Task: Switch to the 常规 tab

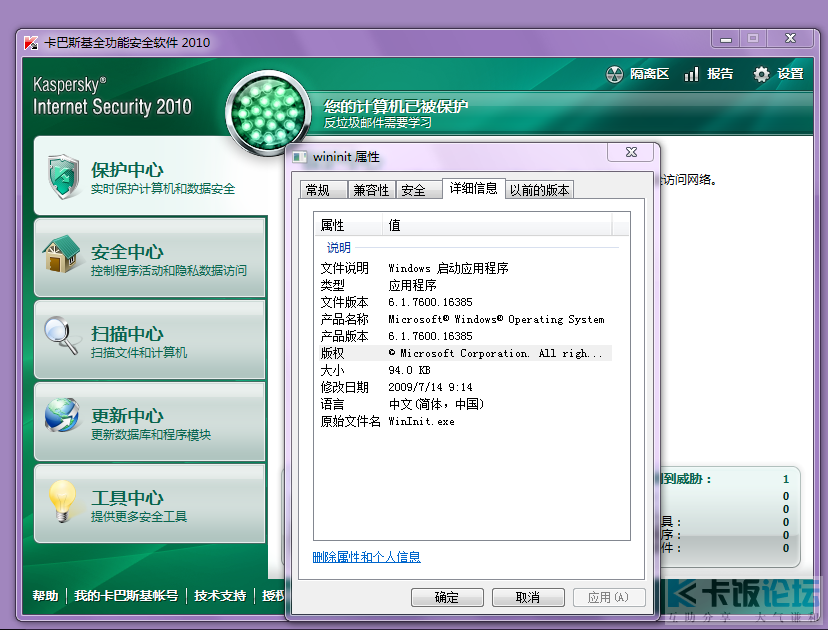Action: [x=323, y=190]
